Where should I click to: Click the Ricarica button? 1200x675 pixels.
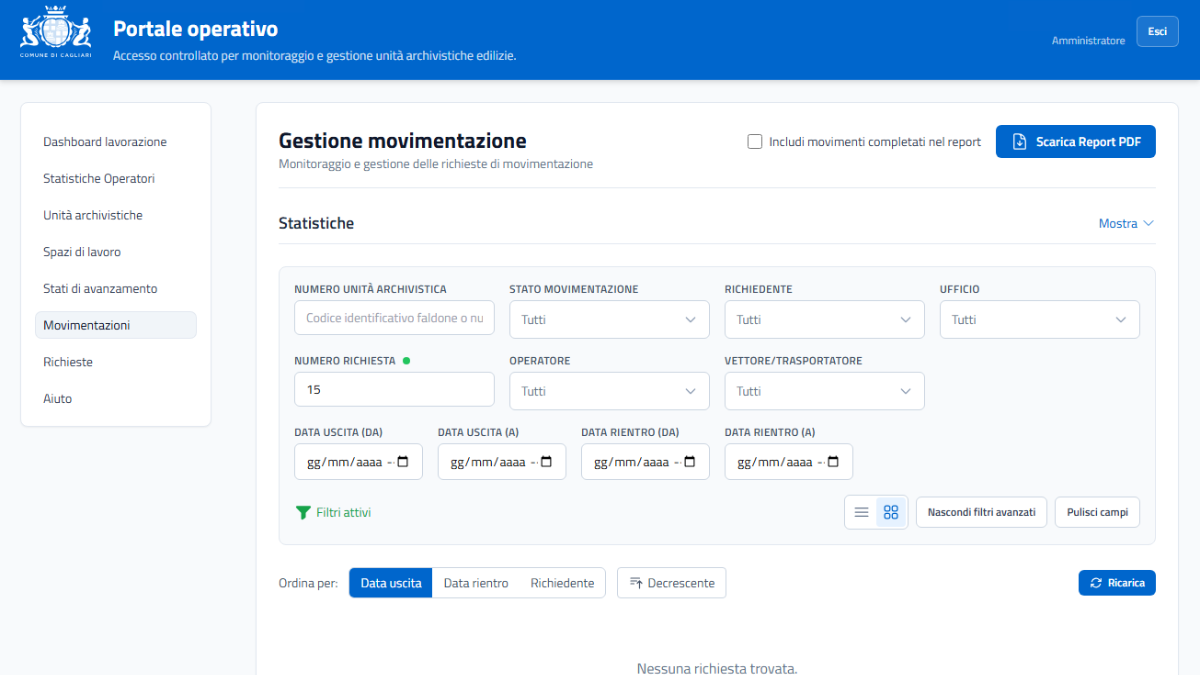click(1117, 583)
